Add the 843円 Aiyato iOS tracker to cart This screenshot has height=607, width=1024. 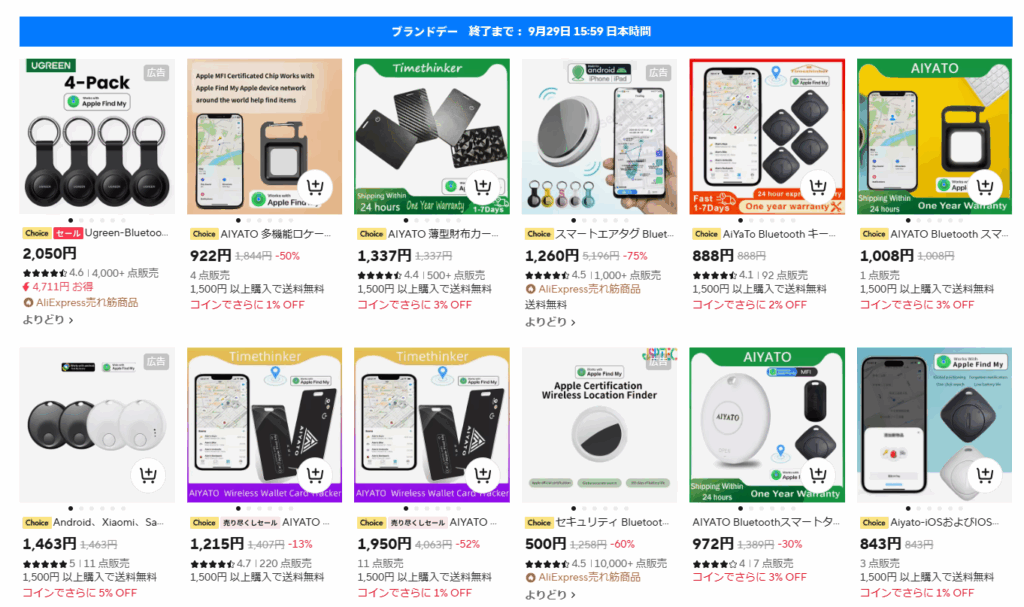985,475
